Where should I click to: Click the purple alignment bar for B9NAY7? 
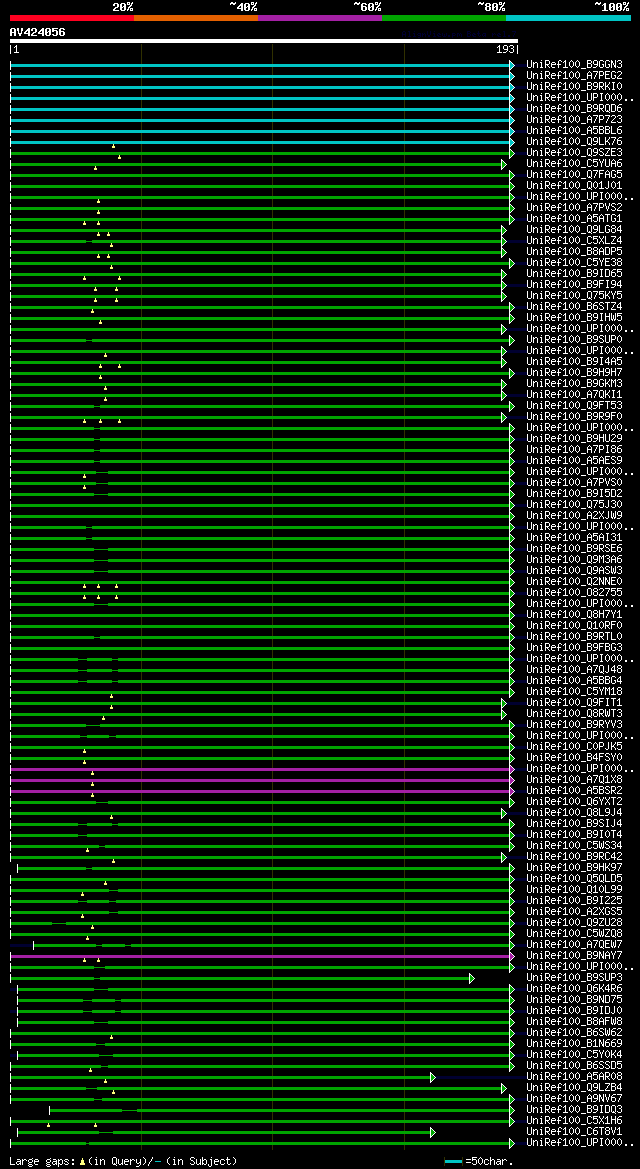click(260, 957)
